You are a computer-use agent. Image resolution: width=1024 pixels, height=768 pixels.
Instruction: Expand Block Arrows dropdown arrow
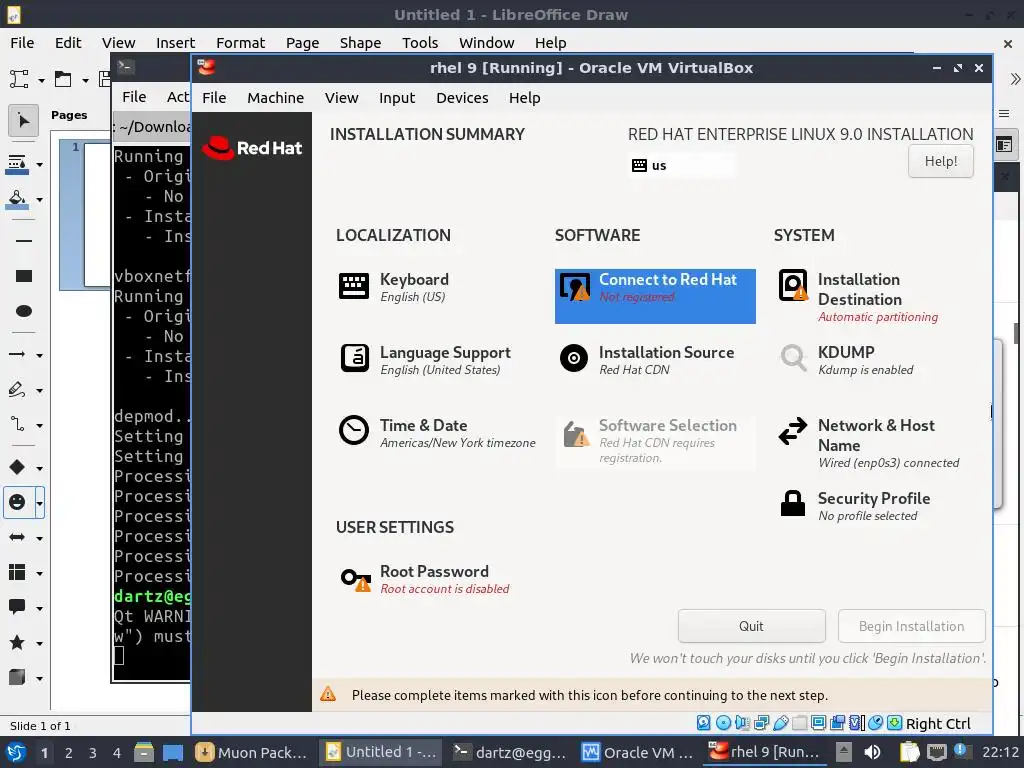(x=39, y=539)
